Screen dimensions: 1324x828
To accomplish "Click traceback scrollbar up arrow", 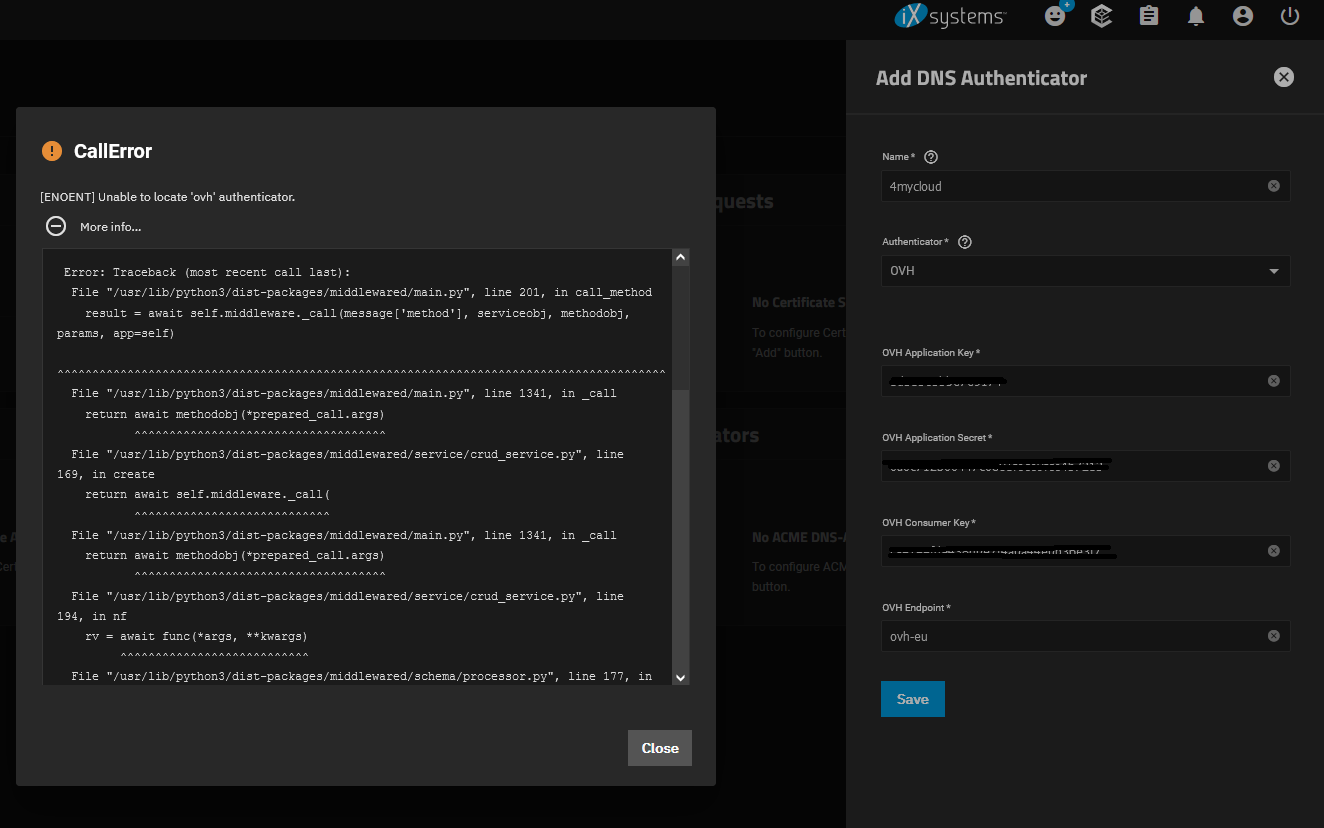I will [x=681, y=257].
